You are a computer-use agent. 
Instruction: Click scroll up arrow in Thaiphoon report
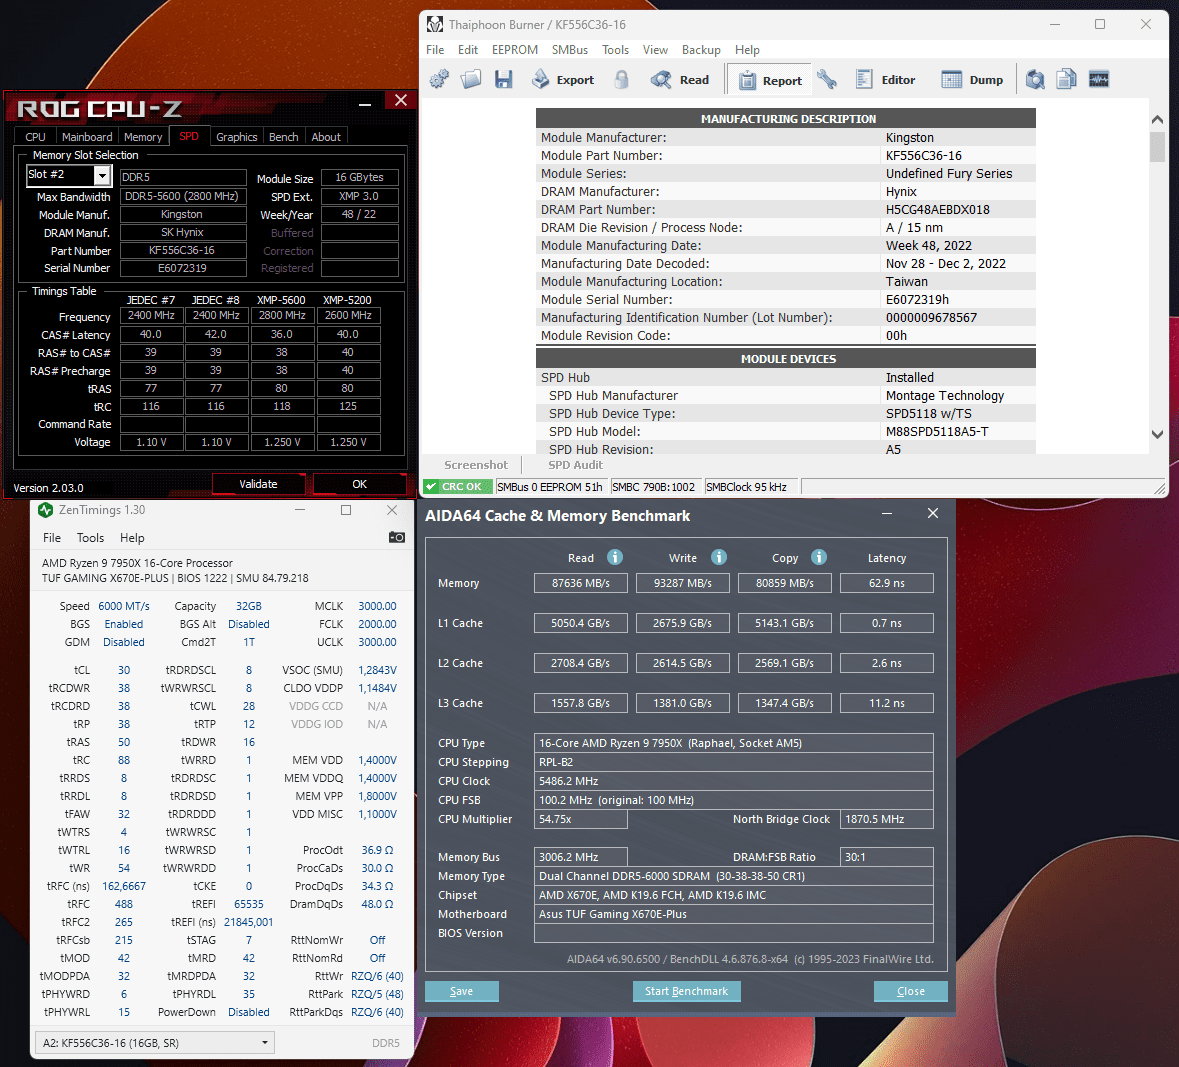coord(1157,120)
